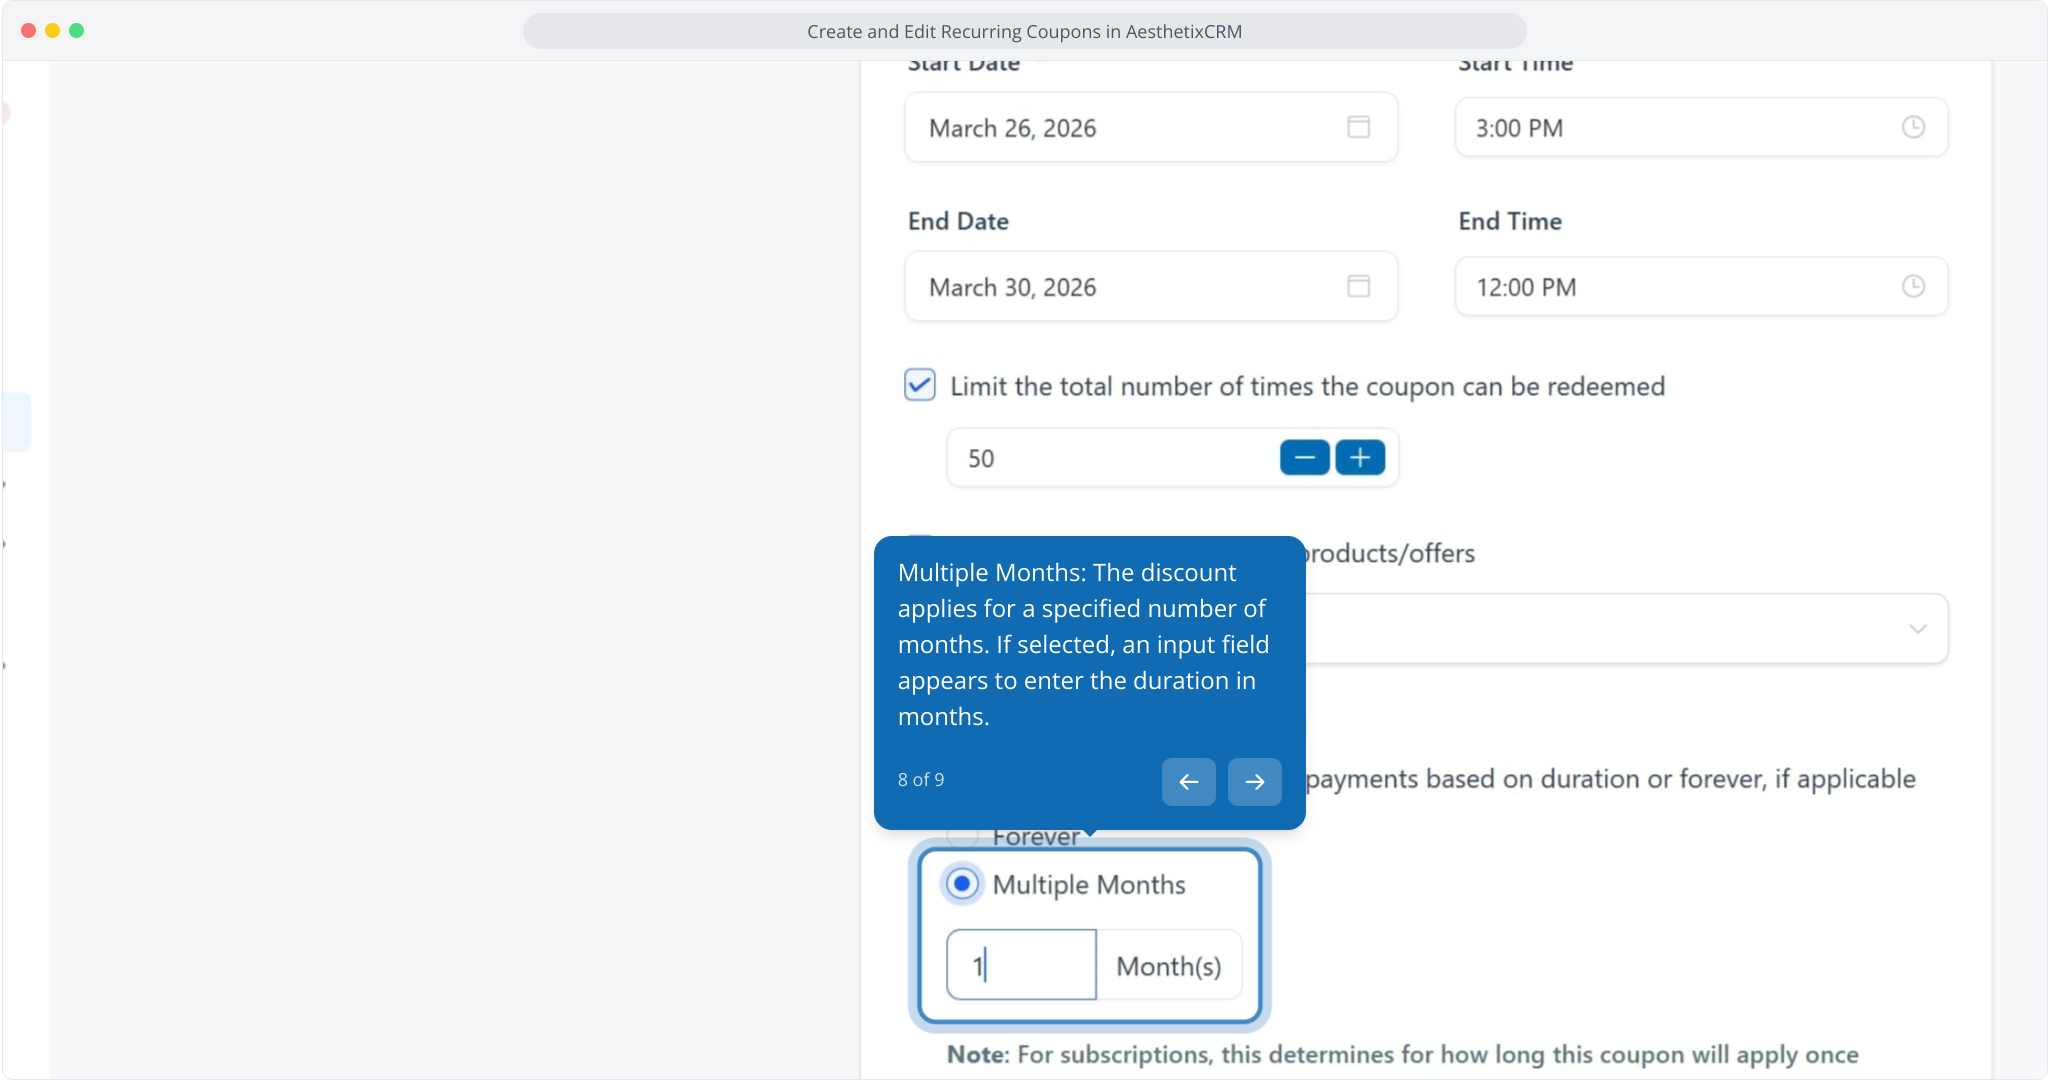Image resolution: width=2050 pixels, height=1080 pixels.
Task: Click the page title address bar
Action: [x=1024, y=31]
